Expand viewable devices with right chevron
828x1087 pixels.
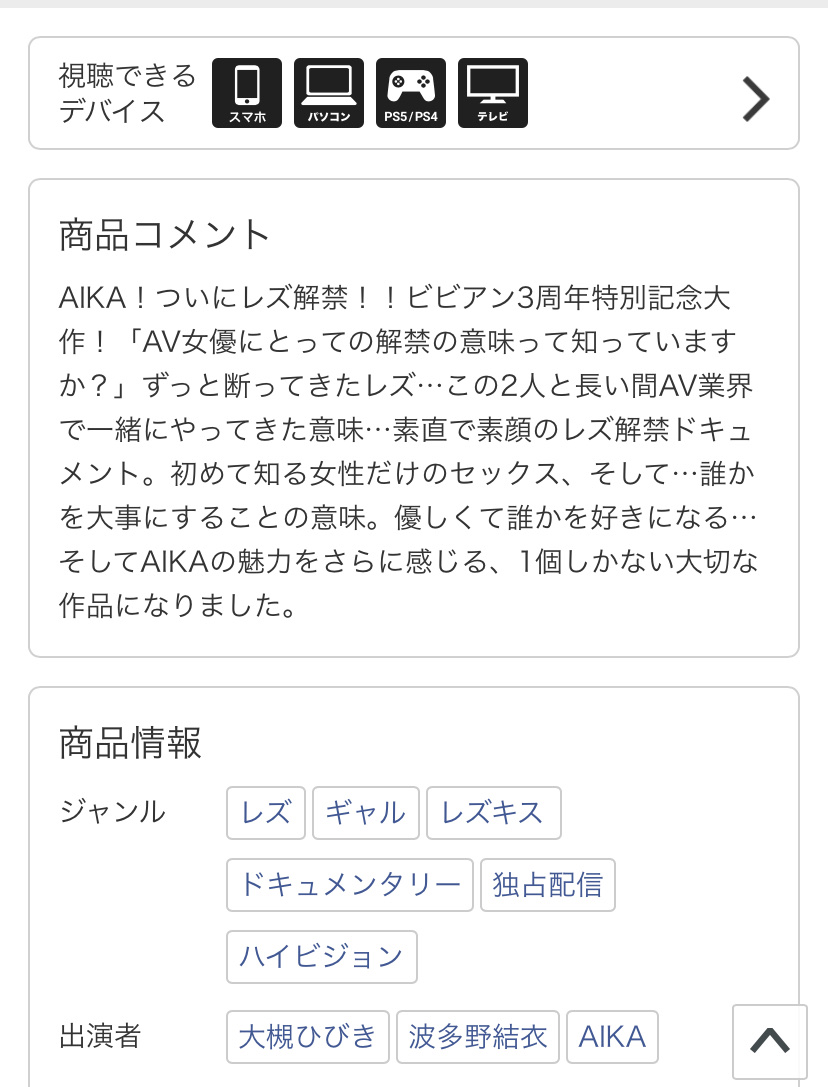(x=756, y=100)
